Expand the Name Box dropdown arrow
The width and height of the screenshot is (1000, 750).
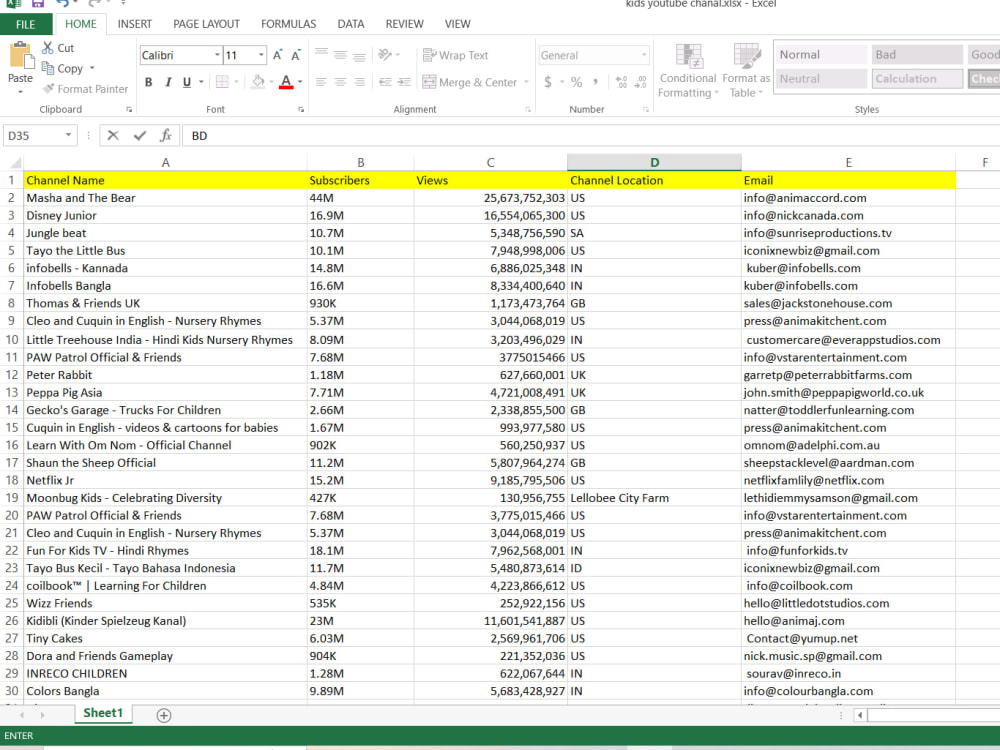click(68, 135)
